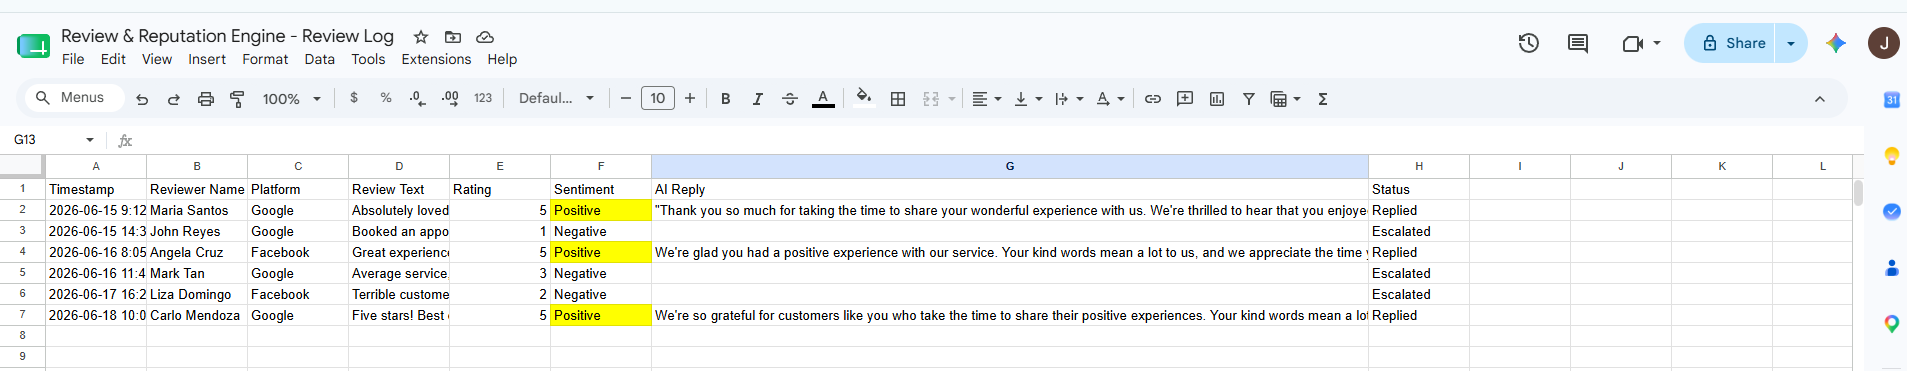Open more number formats 123
This screenshot has width=1907, height=371.
[x=483, y=98]
